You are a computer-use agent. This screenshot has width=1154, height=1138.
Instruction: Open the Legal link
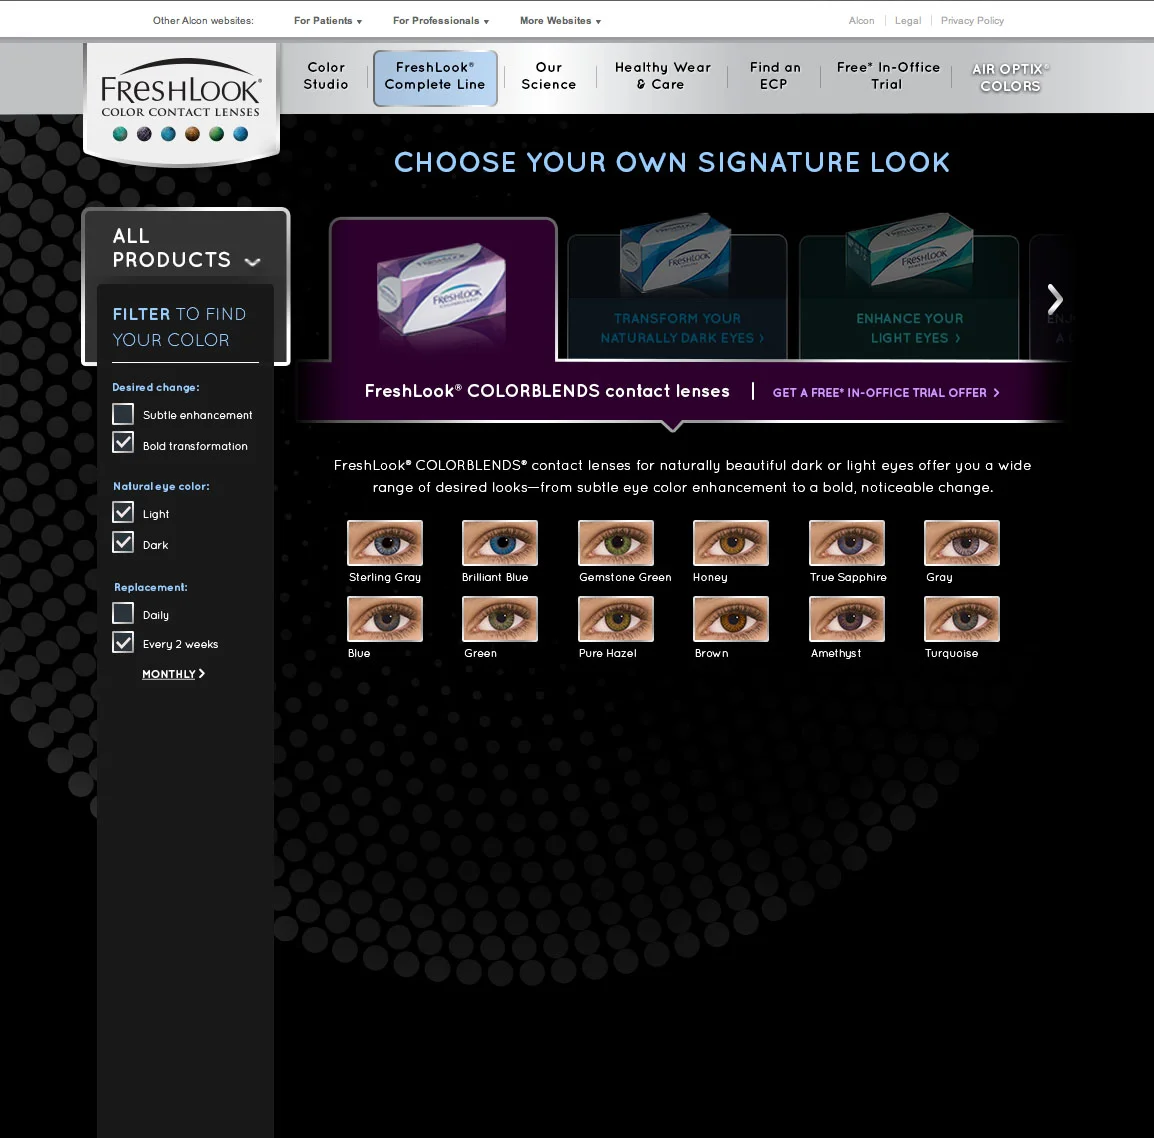tap(907, 21)
